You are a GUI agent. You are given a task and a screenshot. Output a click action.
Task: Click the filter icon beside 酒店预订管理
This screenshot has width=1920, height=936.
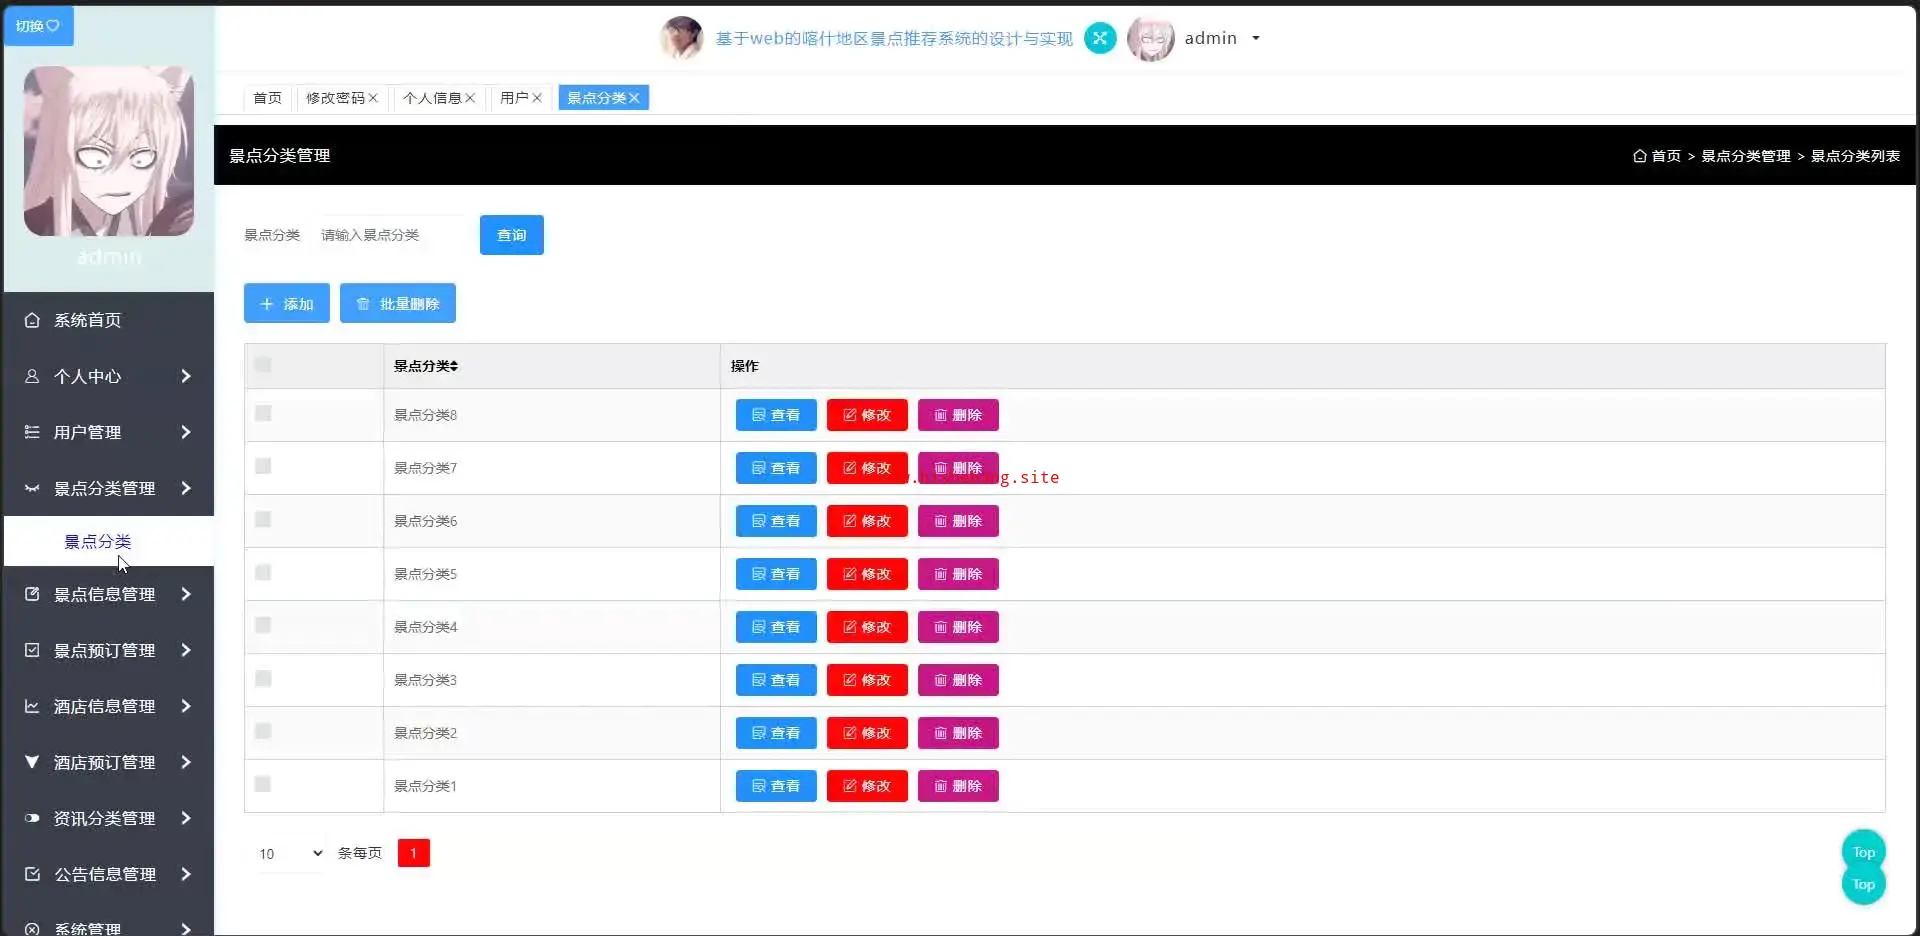[x=32, y=762]
